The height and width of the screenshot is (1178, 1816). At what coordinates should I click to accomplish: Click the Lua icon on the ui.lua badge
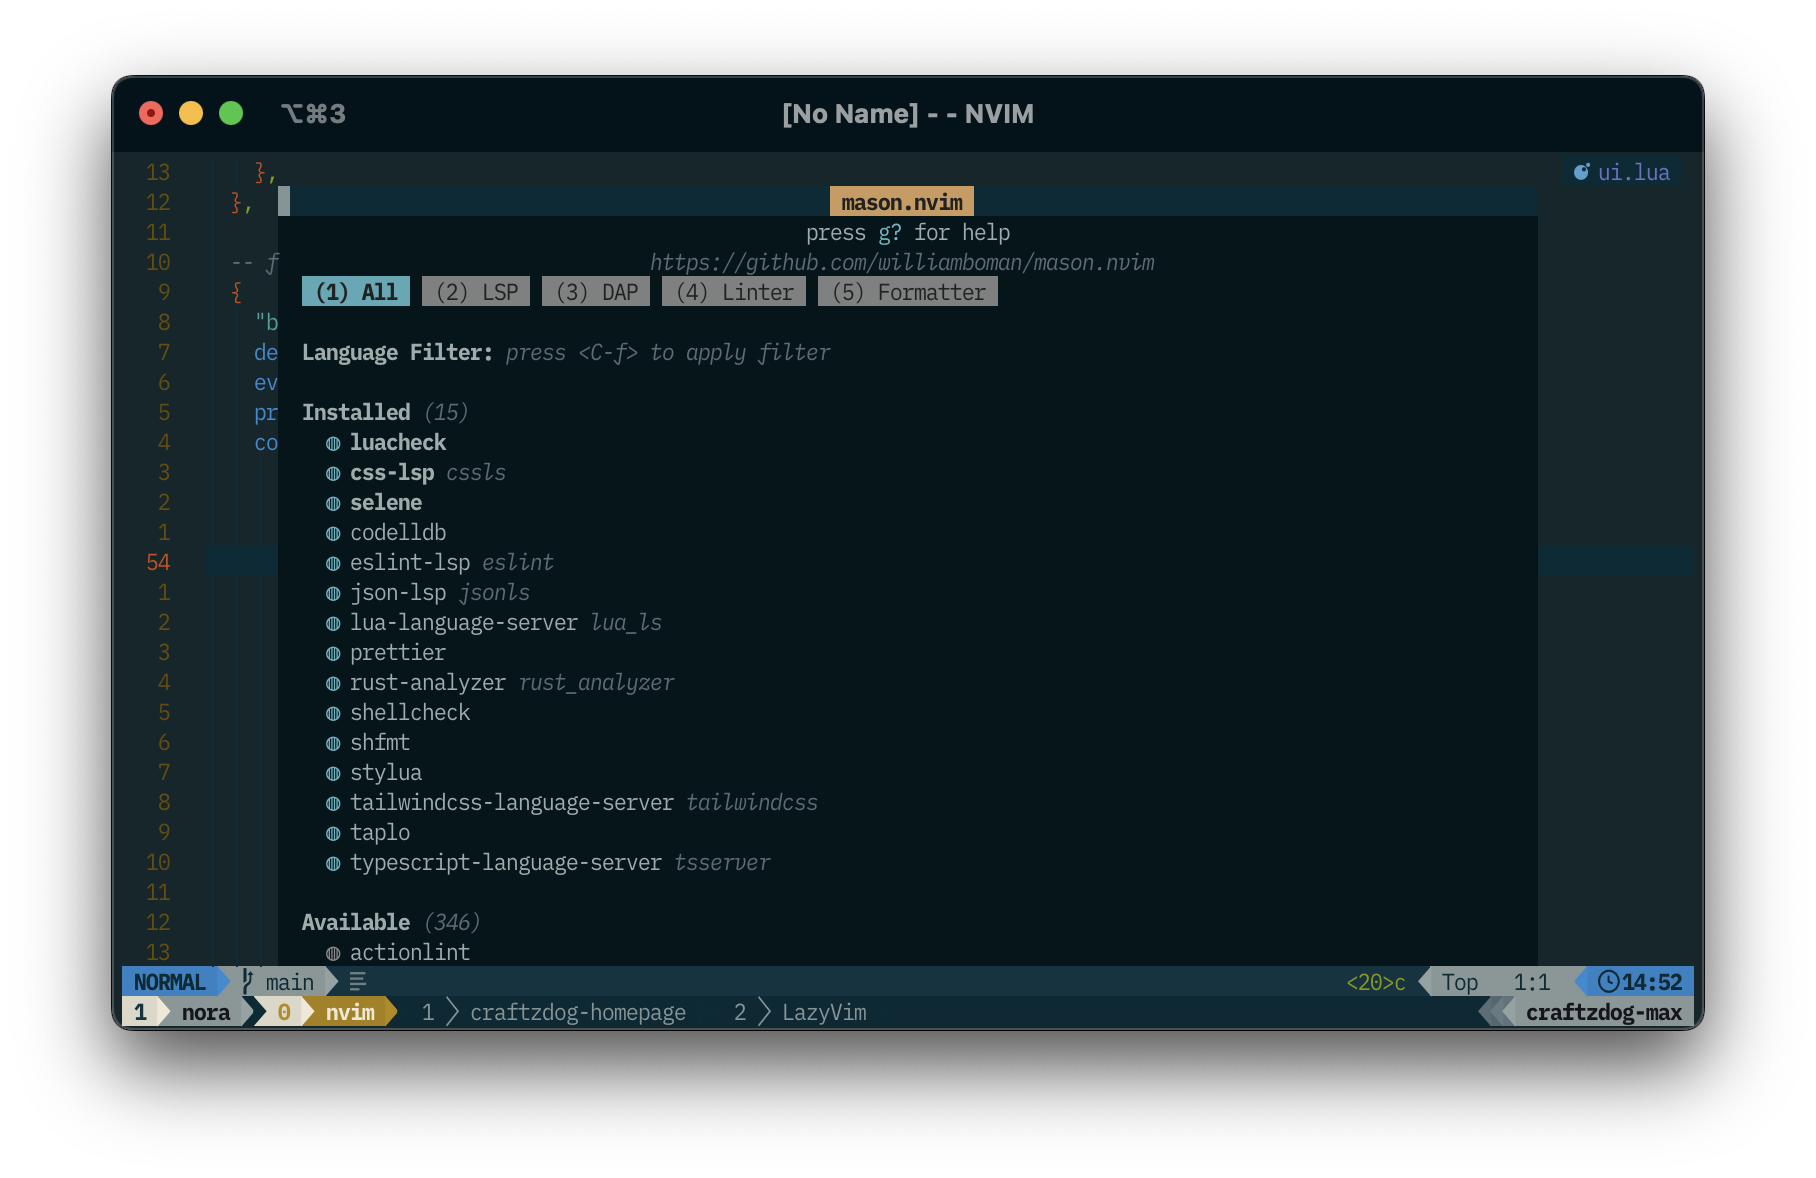coord(1581,171)
